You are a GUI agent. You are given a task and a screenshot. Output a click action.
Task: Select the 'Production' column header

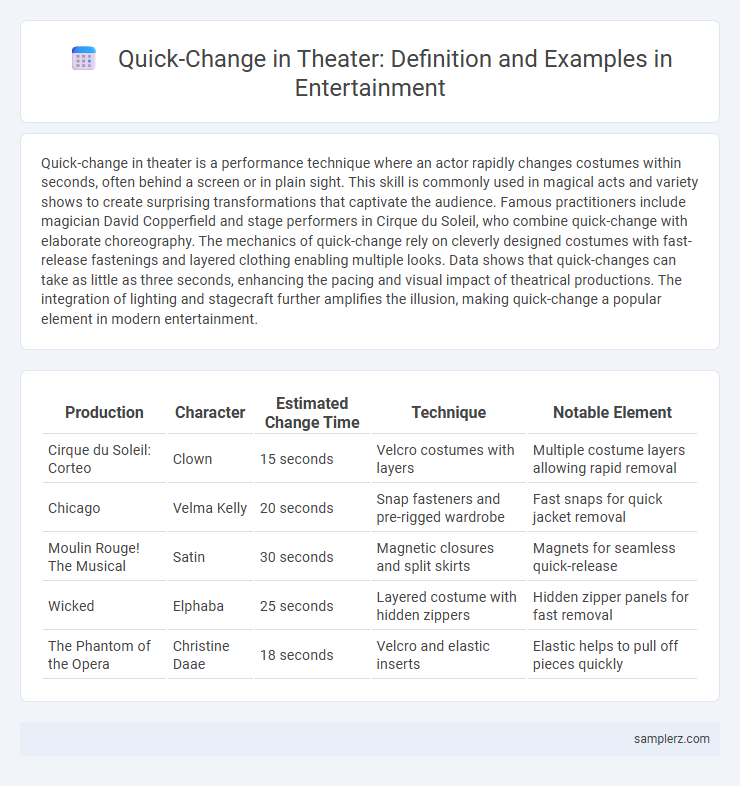[104, 413]
